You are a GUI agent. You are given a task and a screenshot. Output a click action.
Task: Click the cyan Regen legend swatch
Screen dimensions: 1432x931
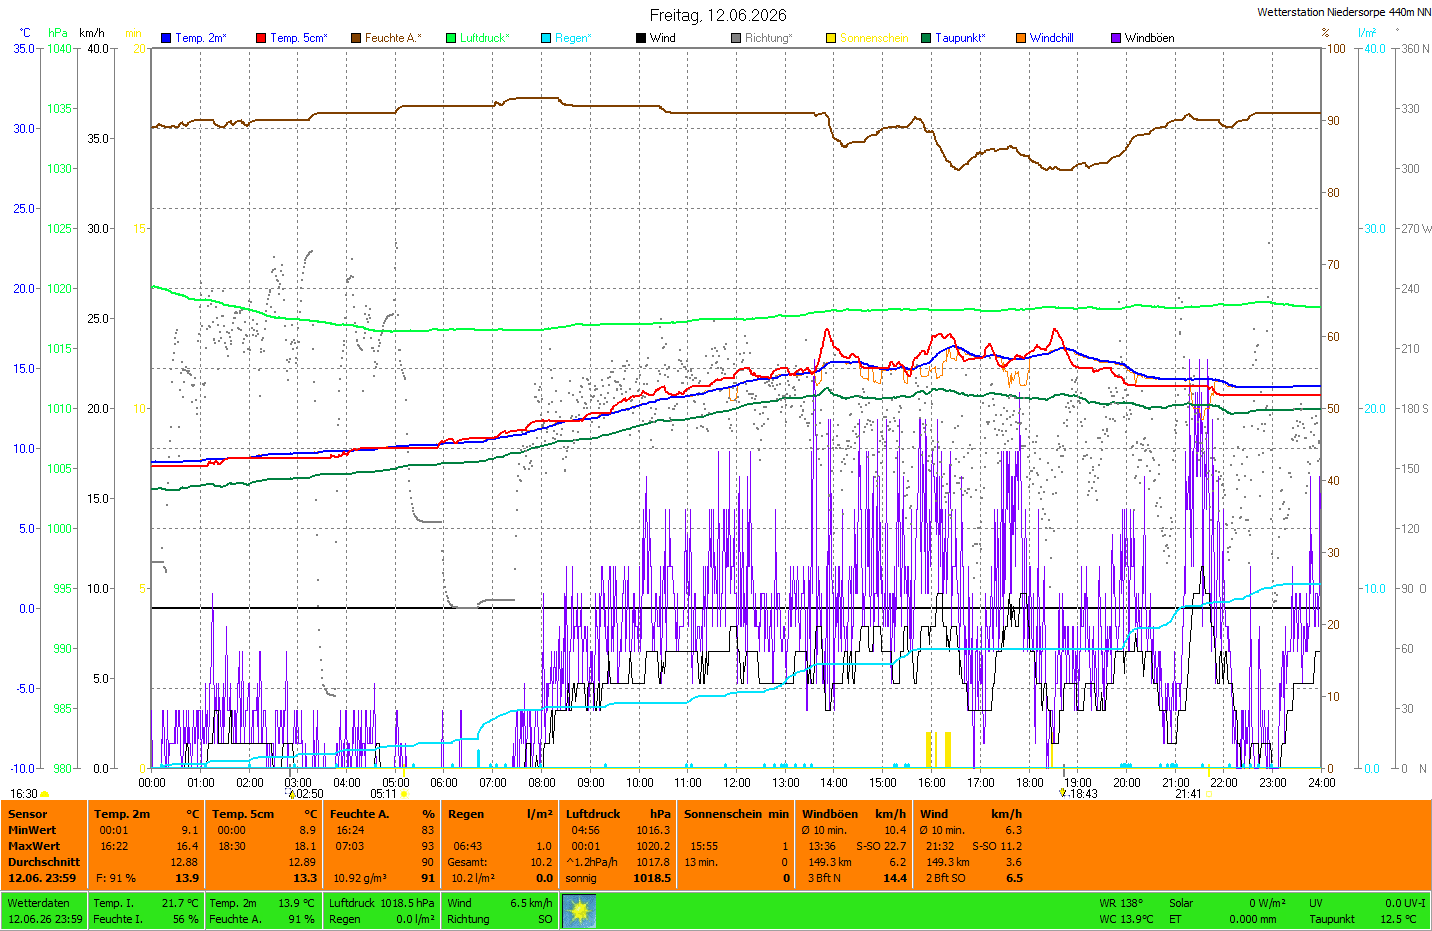click(546, 38)
